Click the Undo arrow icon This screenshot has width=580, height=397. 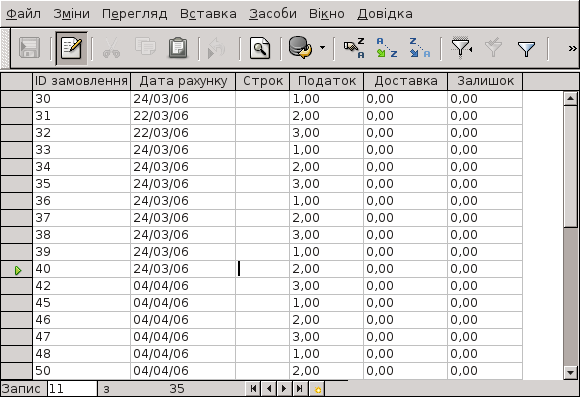pyautogui.click(x=217, y=48)
